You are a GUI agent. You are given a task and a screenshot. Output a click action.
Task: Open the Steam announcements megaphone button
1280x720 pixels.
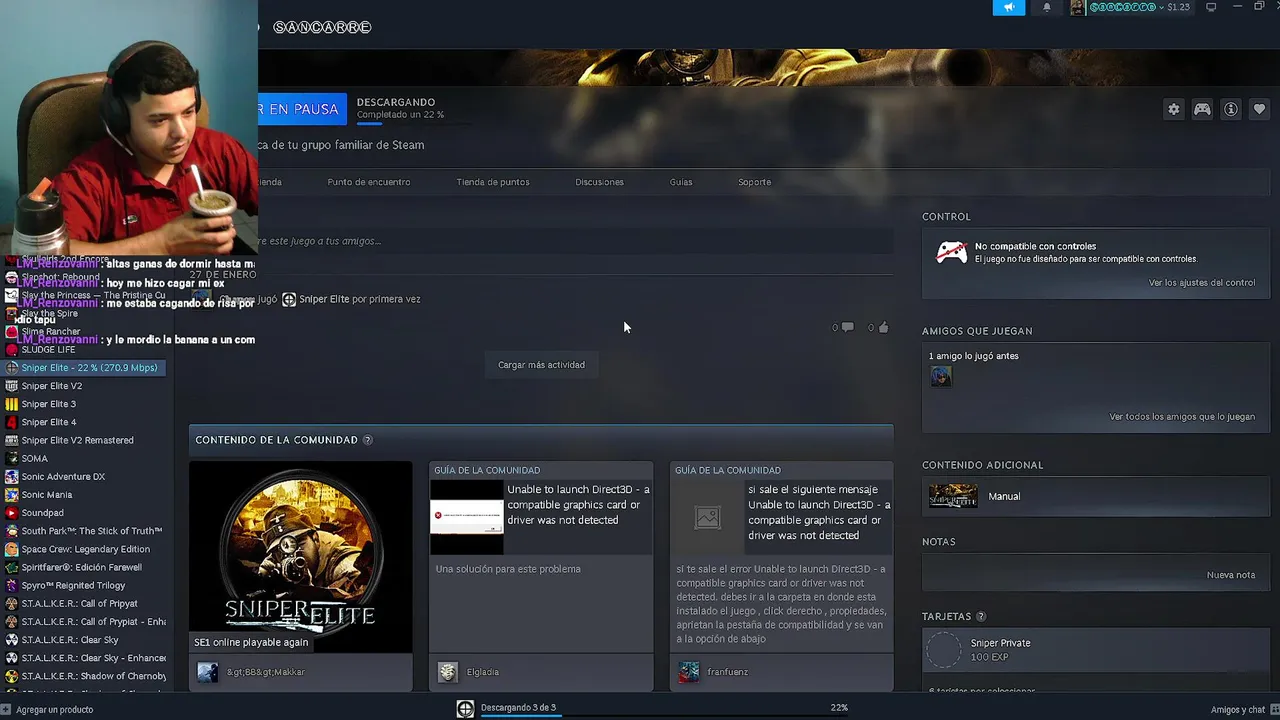pyautogui.click(x=1008, y=7)
